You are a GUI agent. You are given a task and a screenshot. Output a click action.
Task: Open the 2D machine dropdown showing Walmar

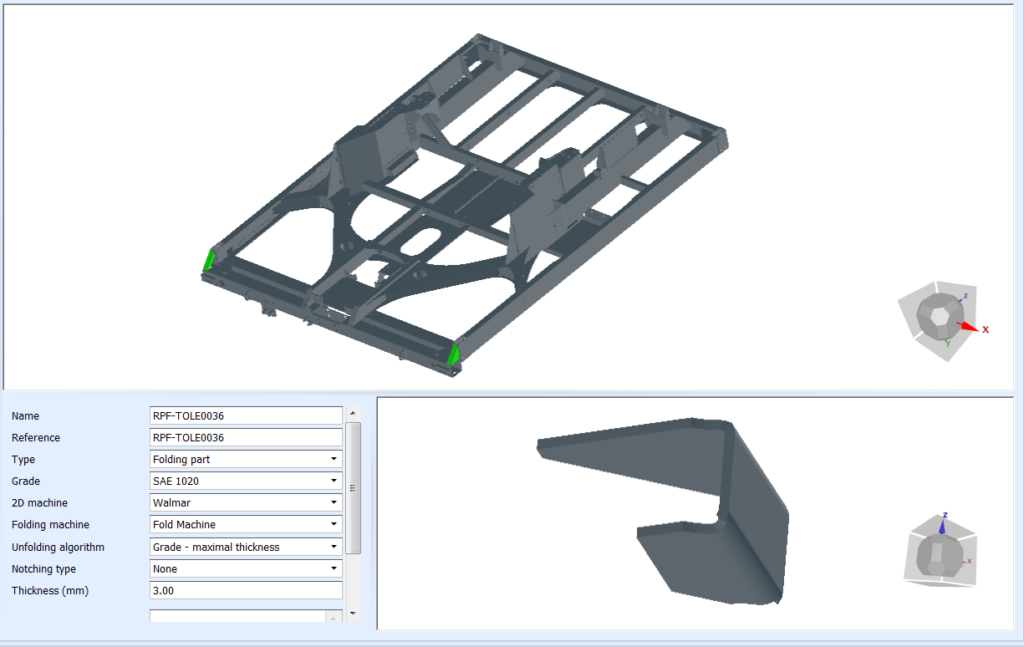pyautogui.click(x=334, y=502)
